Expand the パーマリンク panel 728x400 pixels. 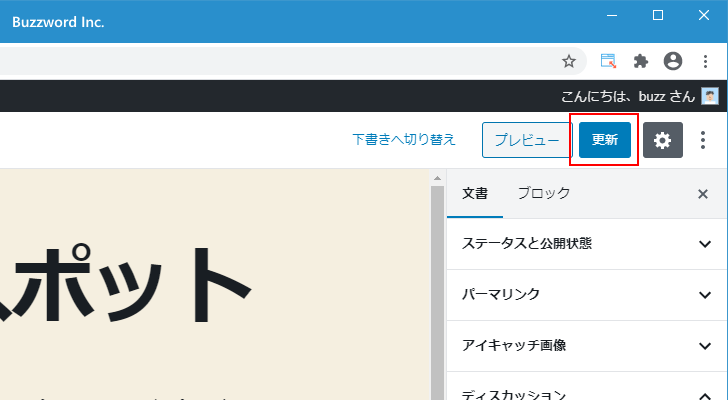point(587,294)
